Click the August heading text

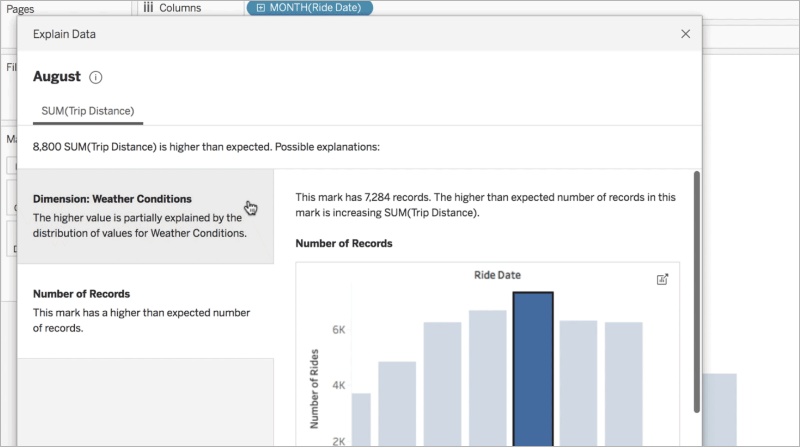(x=57, y=77)
